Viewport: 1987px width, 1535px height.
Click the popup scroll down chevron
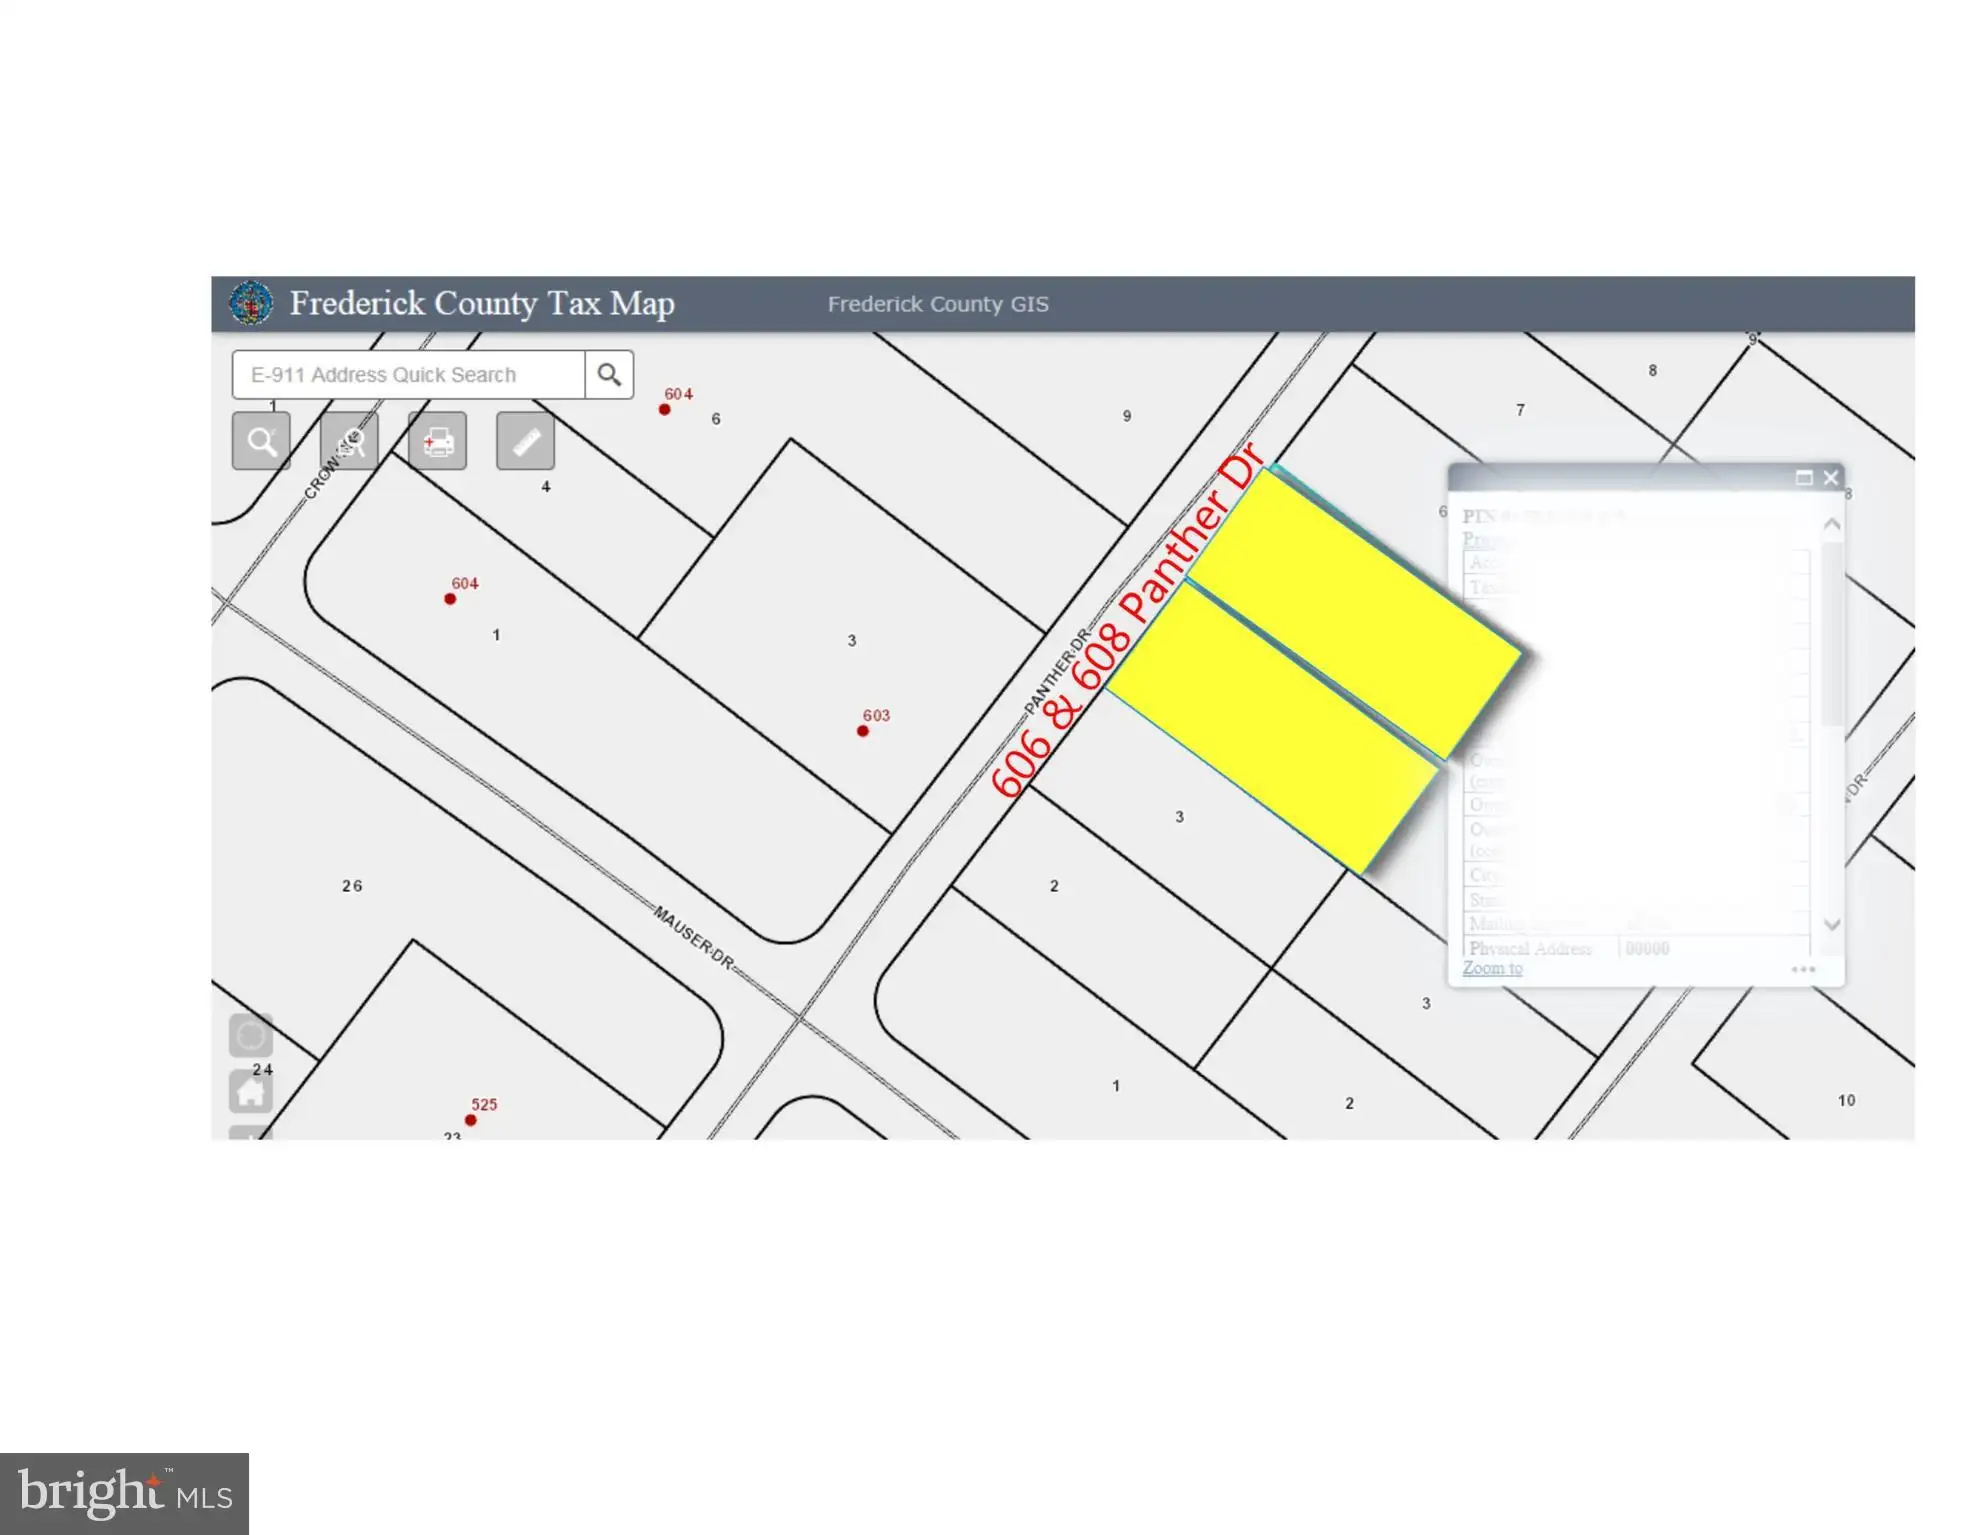click(x=1832, y=925)
